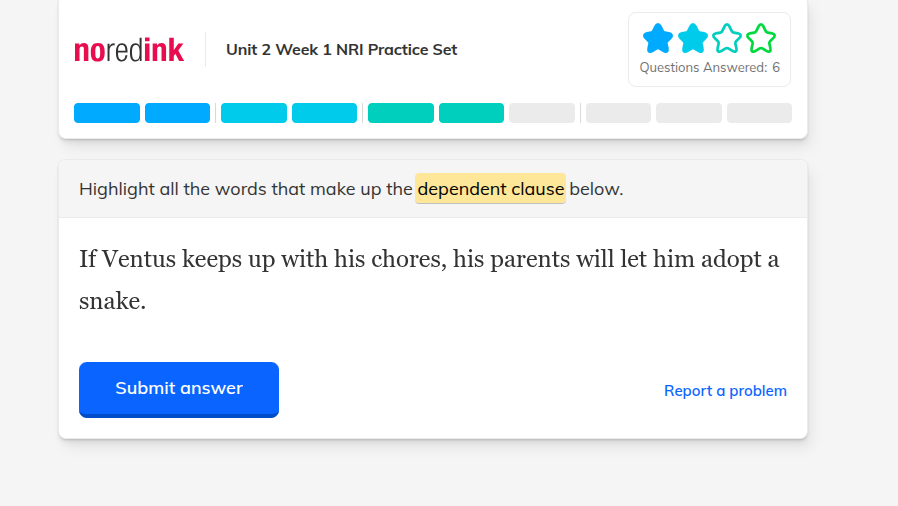This screenshot has height=506, width=898.
Task: Click the Questions Answered counter
Action: tap(710, 68)
